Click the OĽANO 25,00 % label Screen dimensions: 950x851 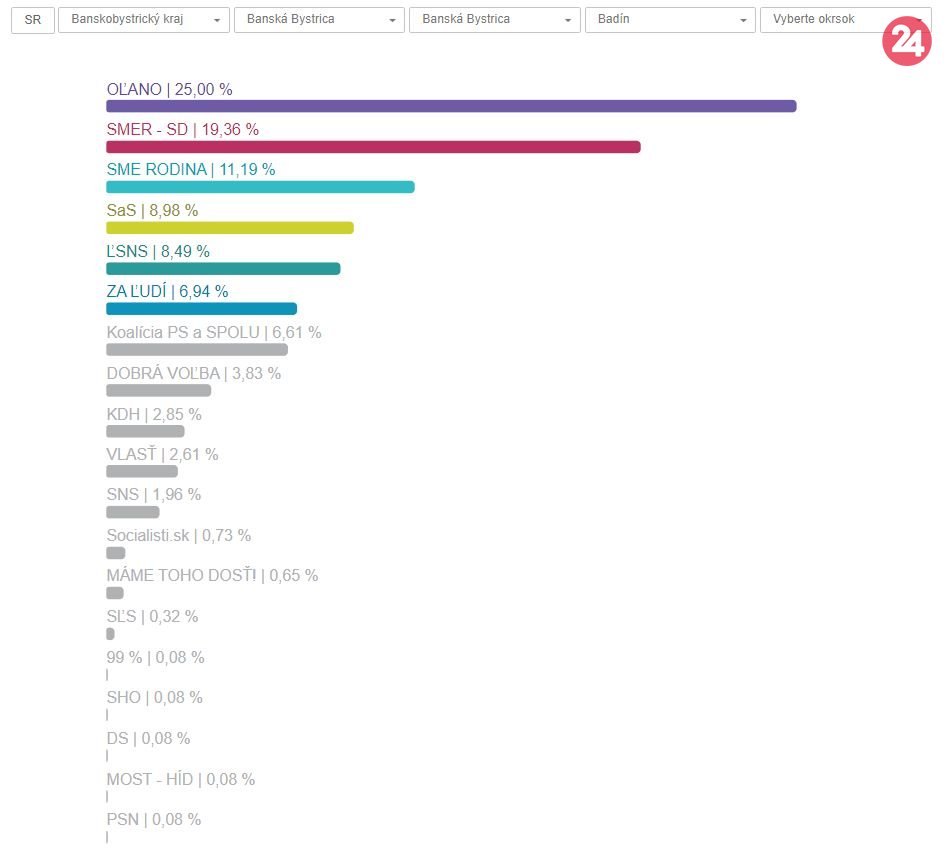tap(169, 89)
